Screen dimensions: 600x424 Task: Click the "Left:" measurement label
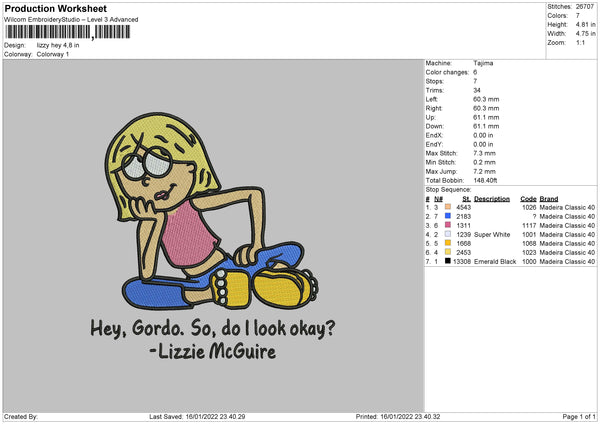432,99
